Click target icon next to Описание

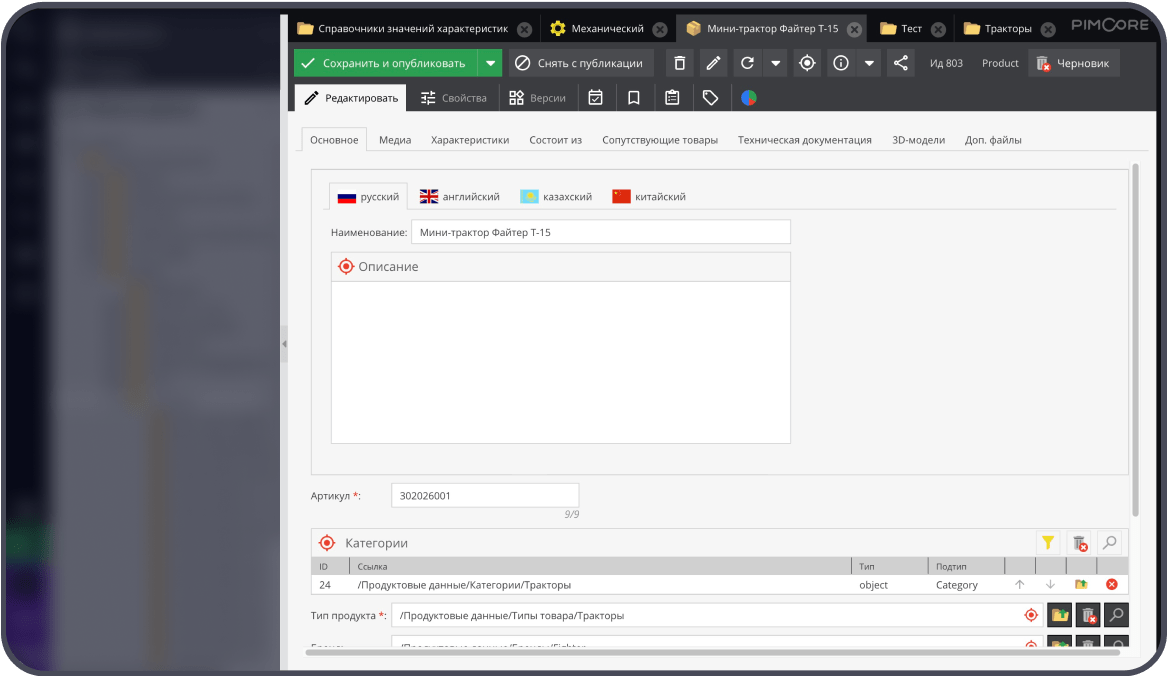point(346,267)
